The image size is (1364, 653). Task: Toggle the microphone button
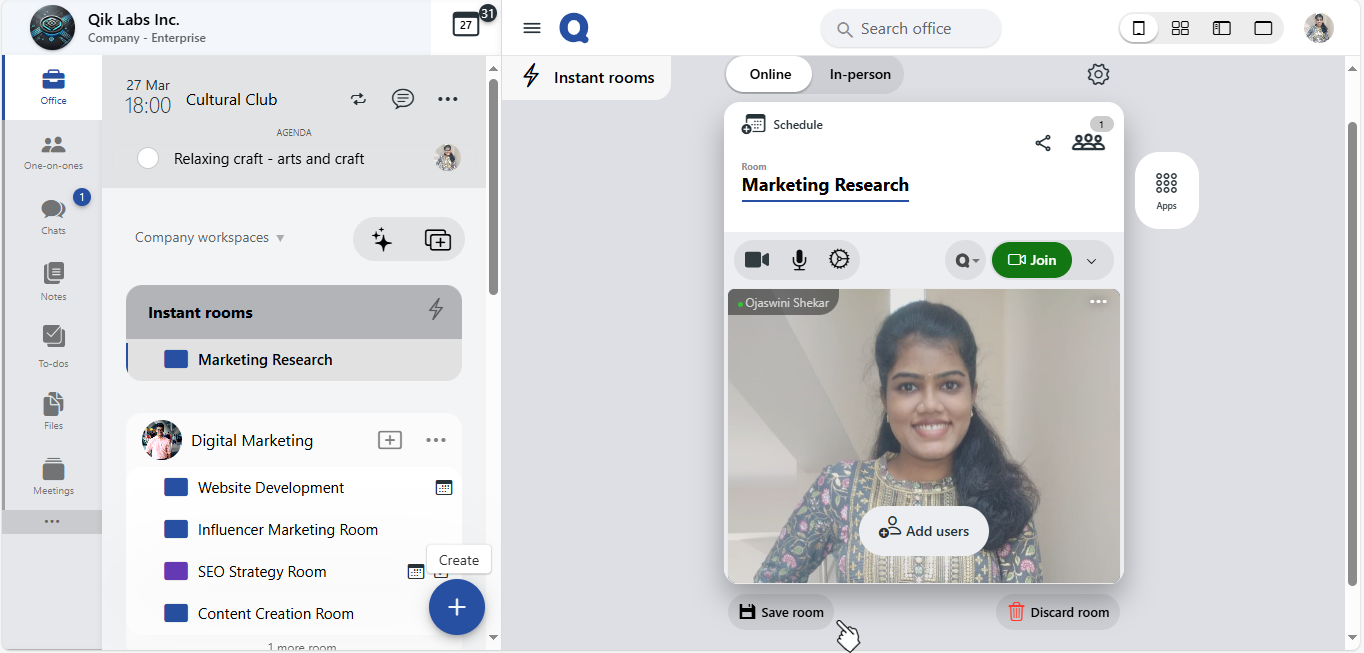pos(799,260)
